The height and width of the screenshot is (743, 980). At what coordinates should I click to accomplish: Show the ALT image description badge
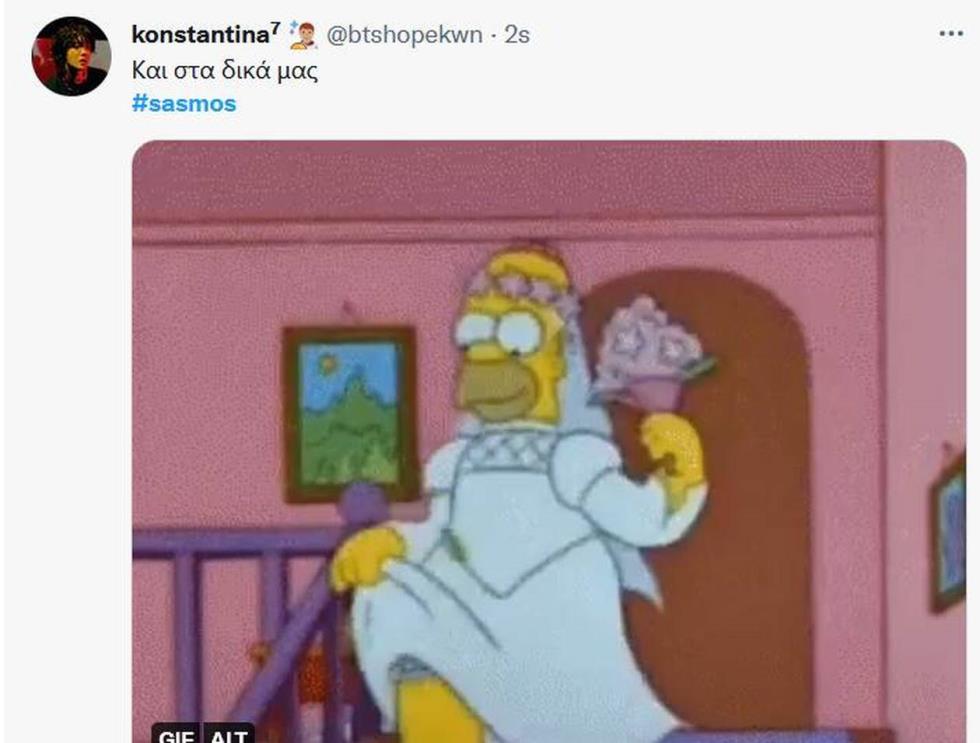pyautogui.click(x=228, y=734)
